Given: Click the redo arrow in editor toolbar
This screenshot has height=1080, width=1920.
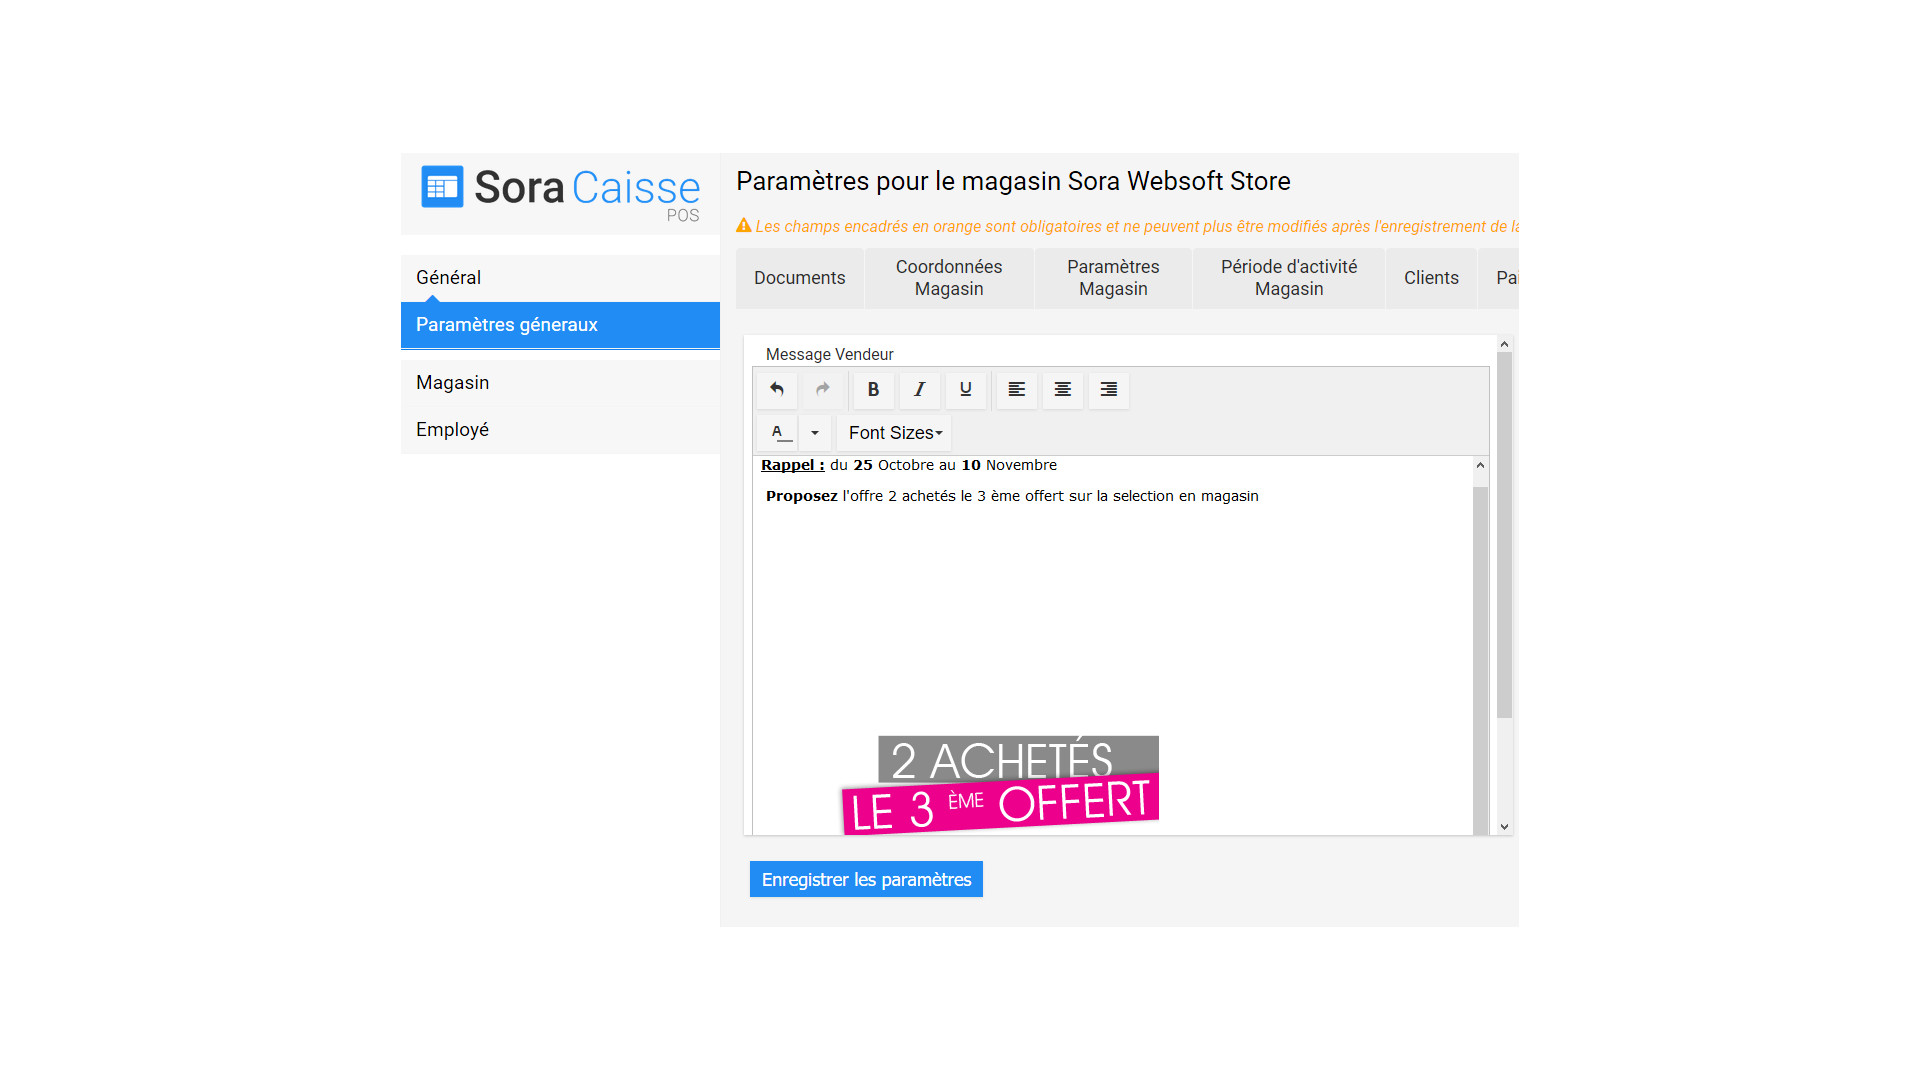Looking at the screenshot, I should click(823, 390).
